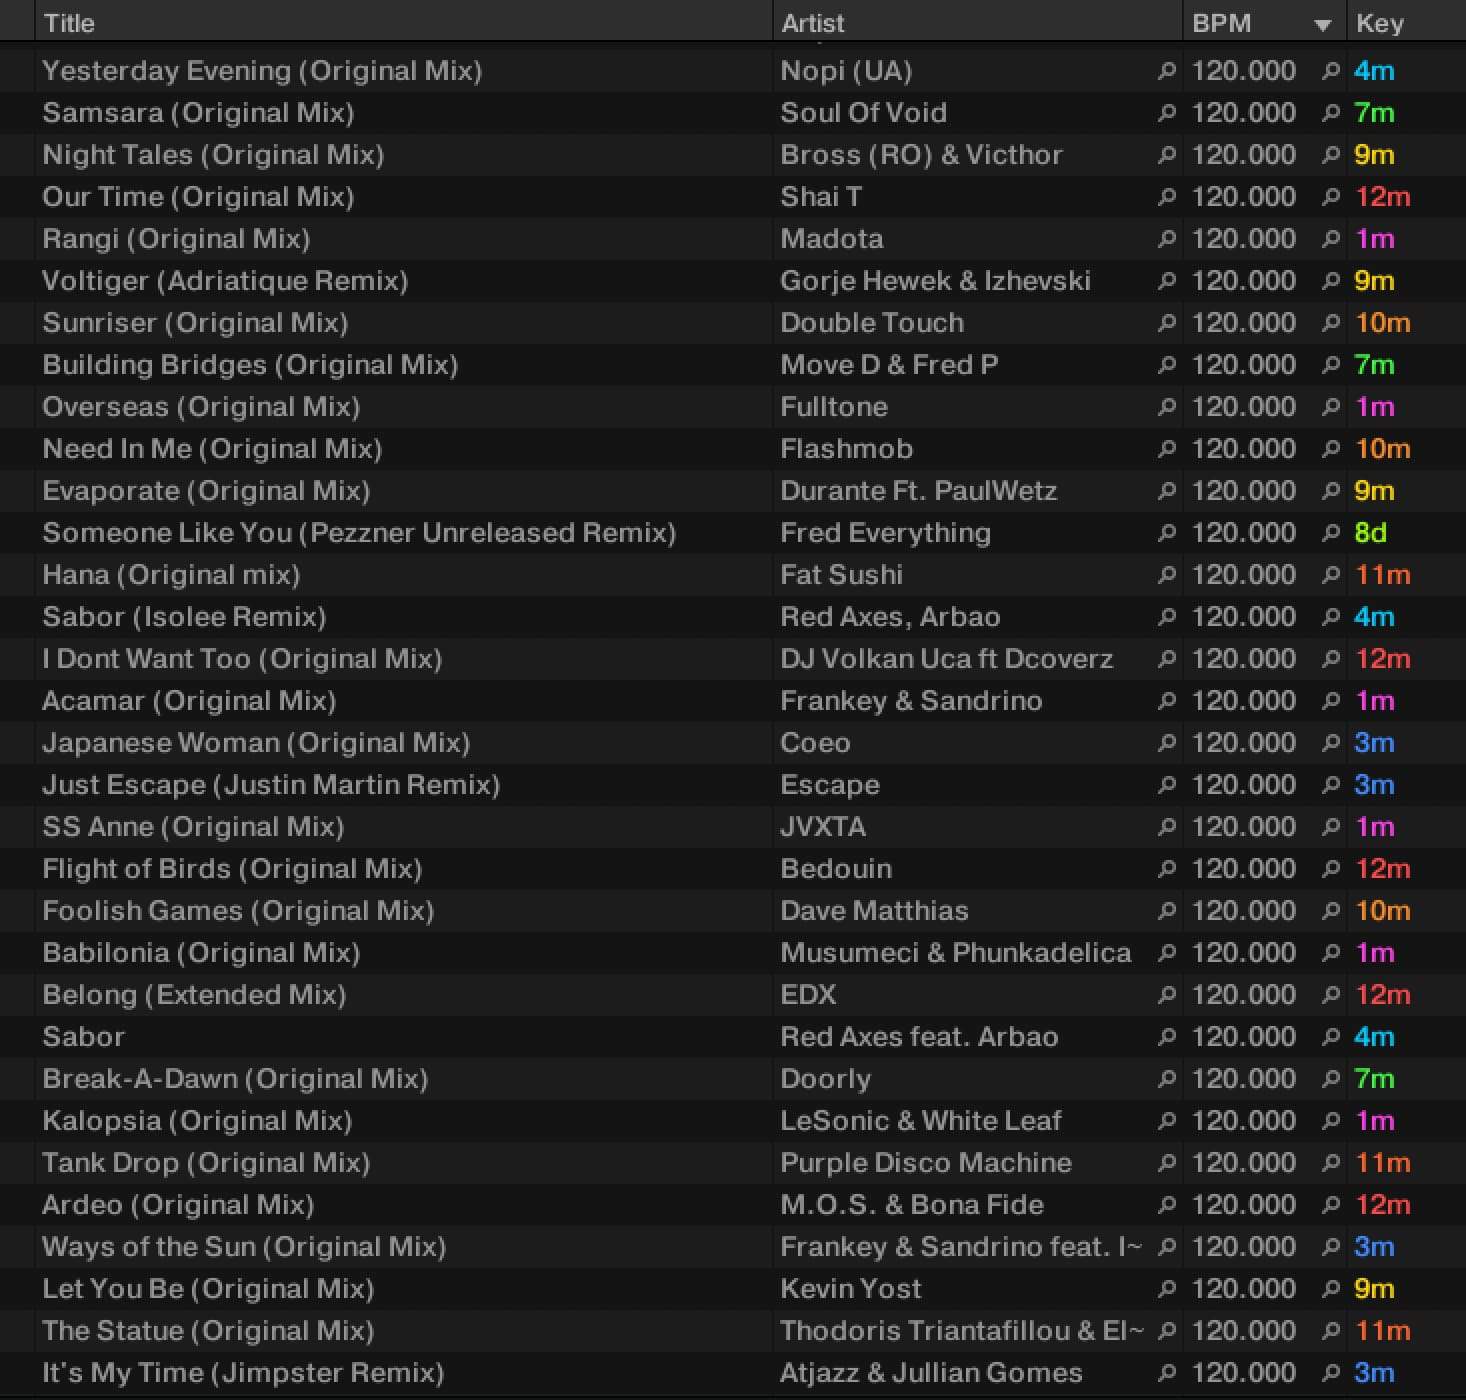The height and width of the screenshot is (1400, 1466).
Task: Select the Building Bridges (Original Mix) track title
Action: [250, 365]
